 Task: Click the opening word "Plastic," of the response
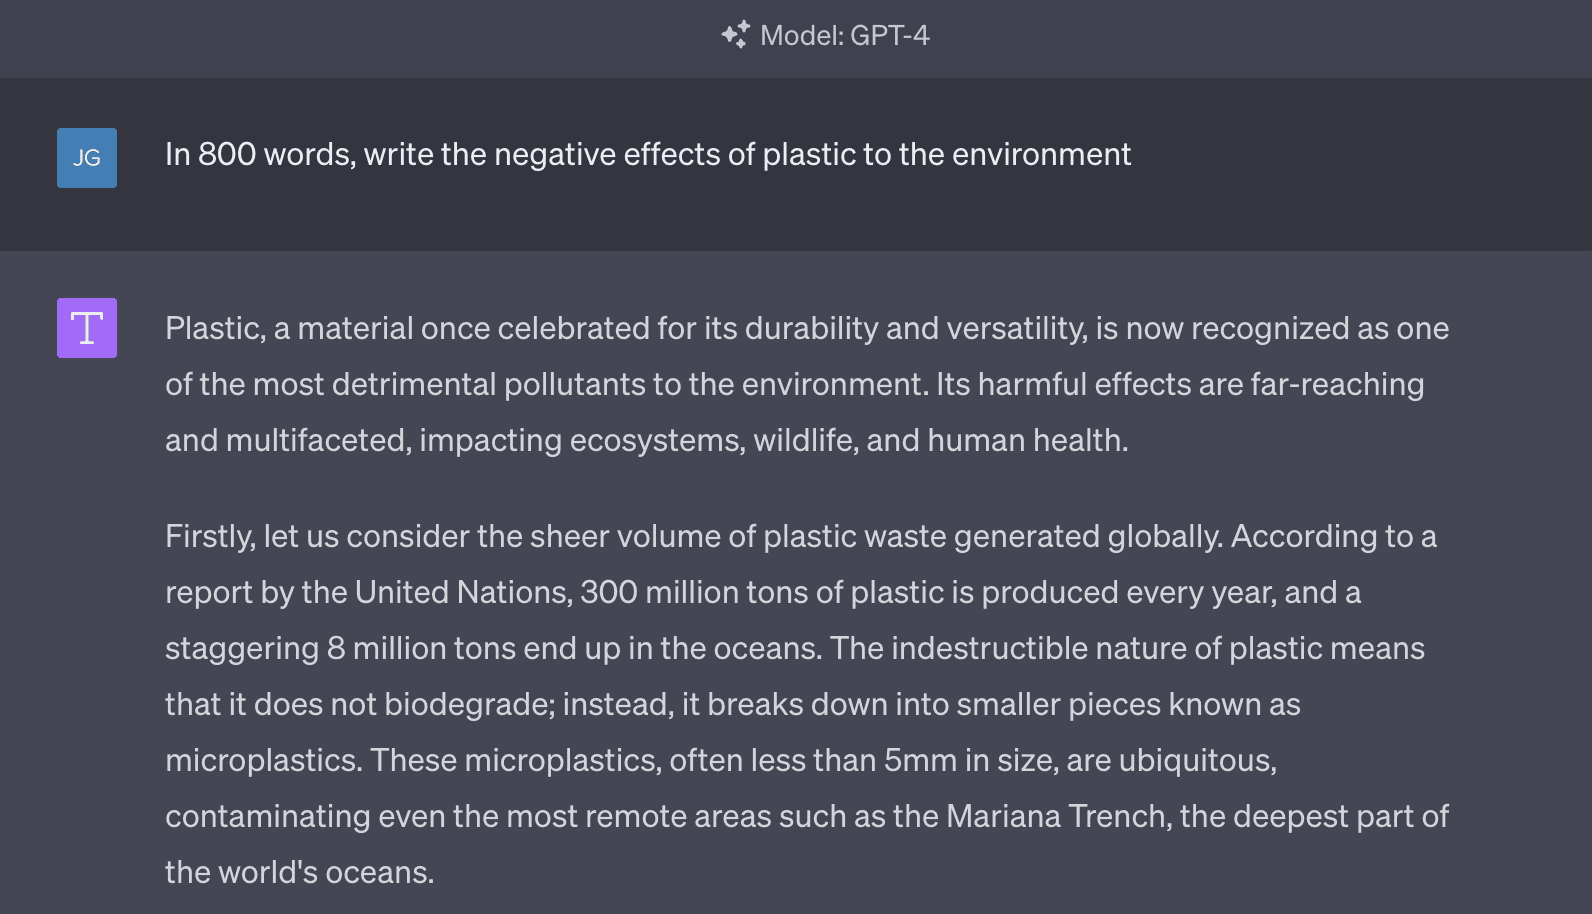tap(215, 329)
